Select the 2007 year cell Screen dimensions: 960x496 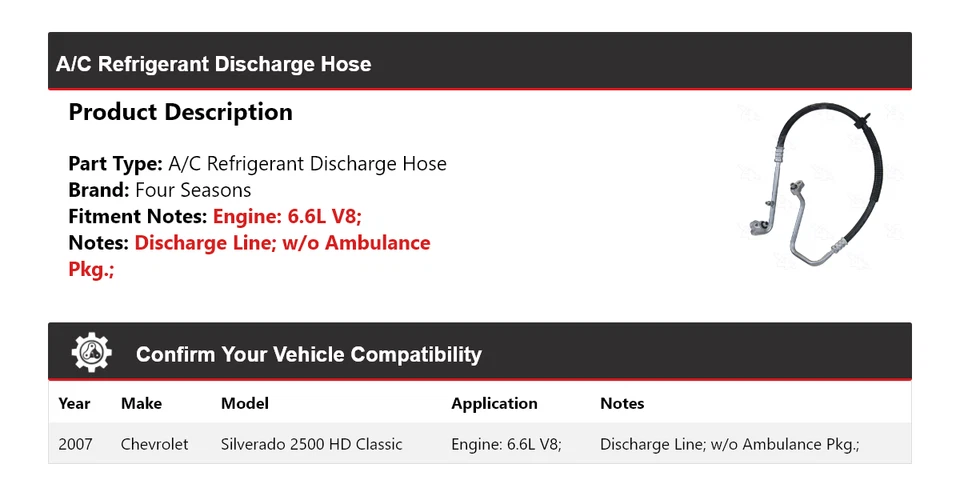(75, 444)
